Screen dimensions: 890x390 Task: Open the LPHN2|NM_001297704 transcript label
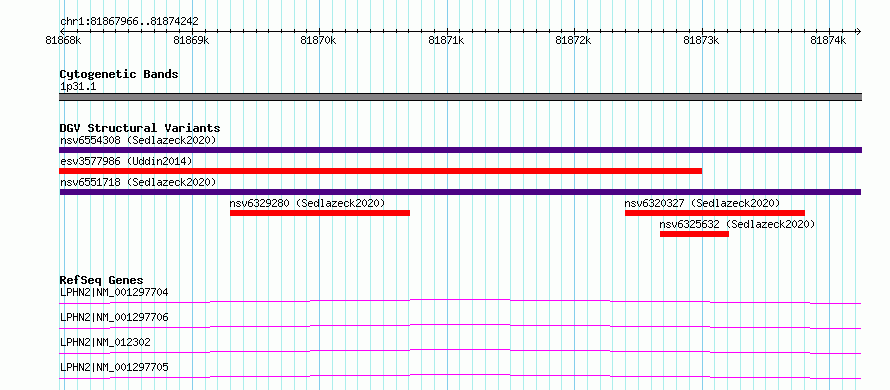(114, 293)
